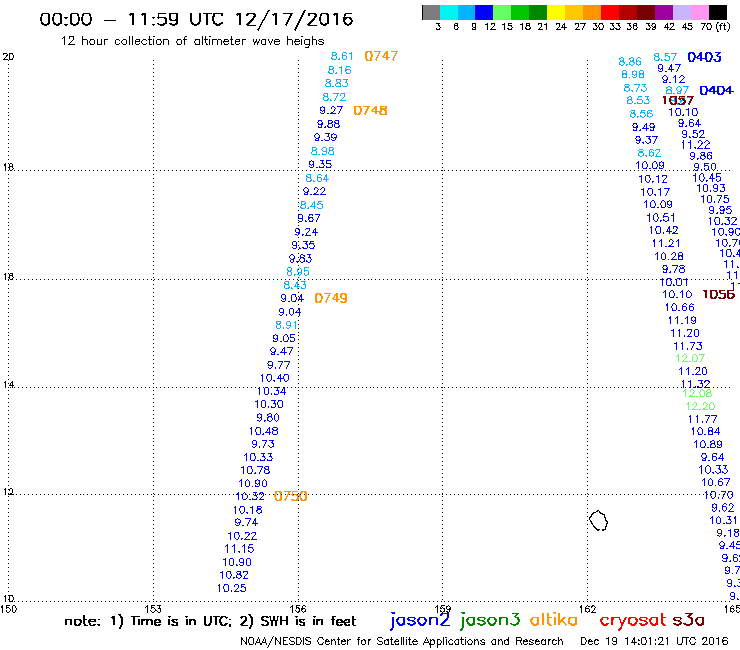
Task: Select the green 12.20 wave height value
Action: click(x=700, y=406)
